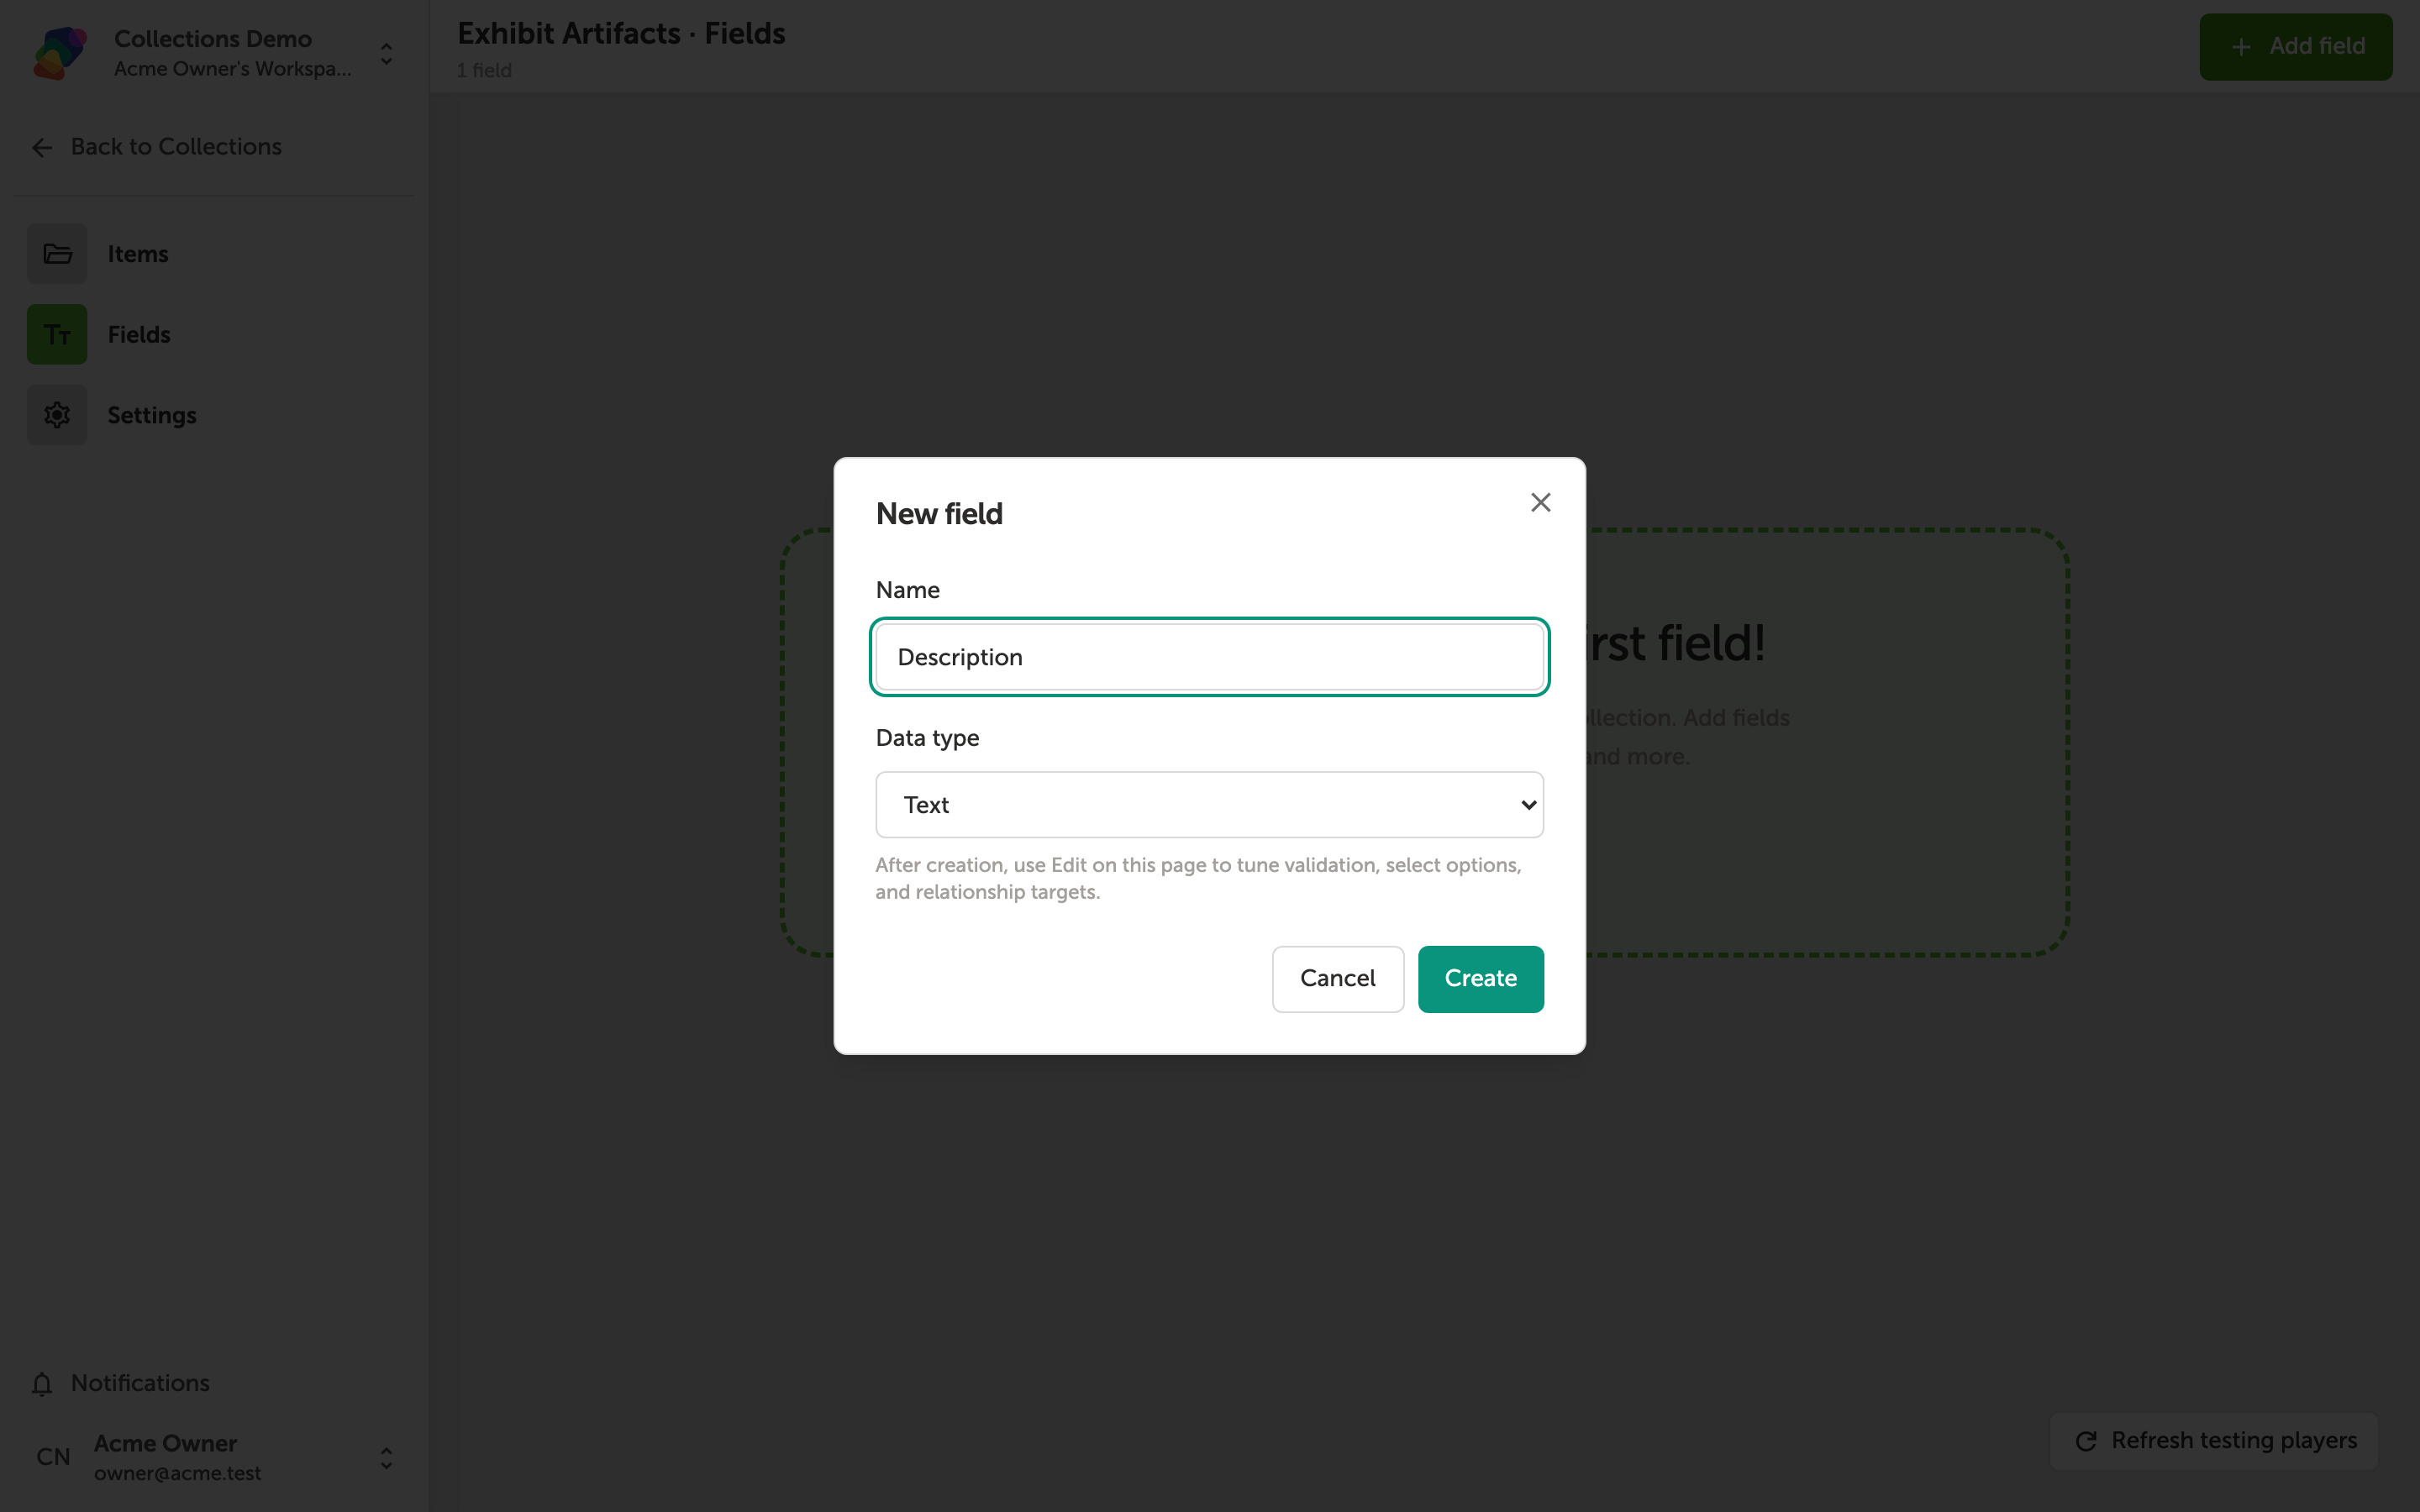Viewport: 2420px width, 1512px height.
Task: Click Acme Owner's Workspace subtitle
Action: click(232, 69)
